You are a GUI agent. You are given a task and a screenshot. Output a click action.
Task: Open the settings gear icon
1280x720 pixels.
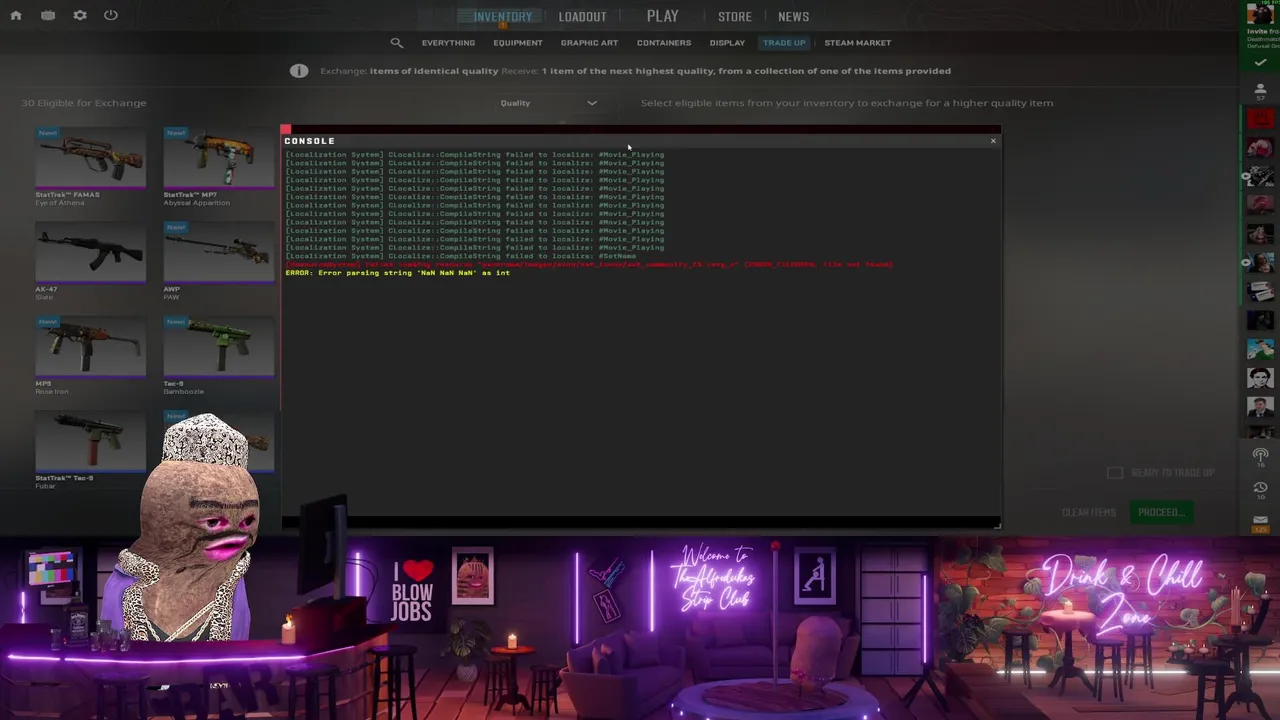80,16
